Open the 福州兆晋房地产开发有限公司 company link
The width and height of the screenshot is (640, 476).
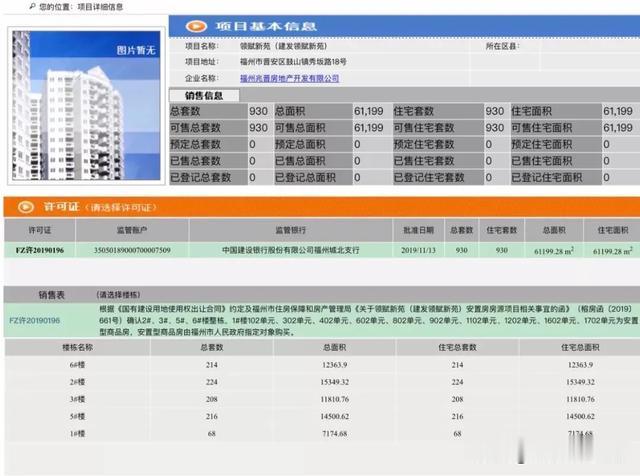click(x=289, y=78)
